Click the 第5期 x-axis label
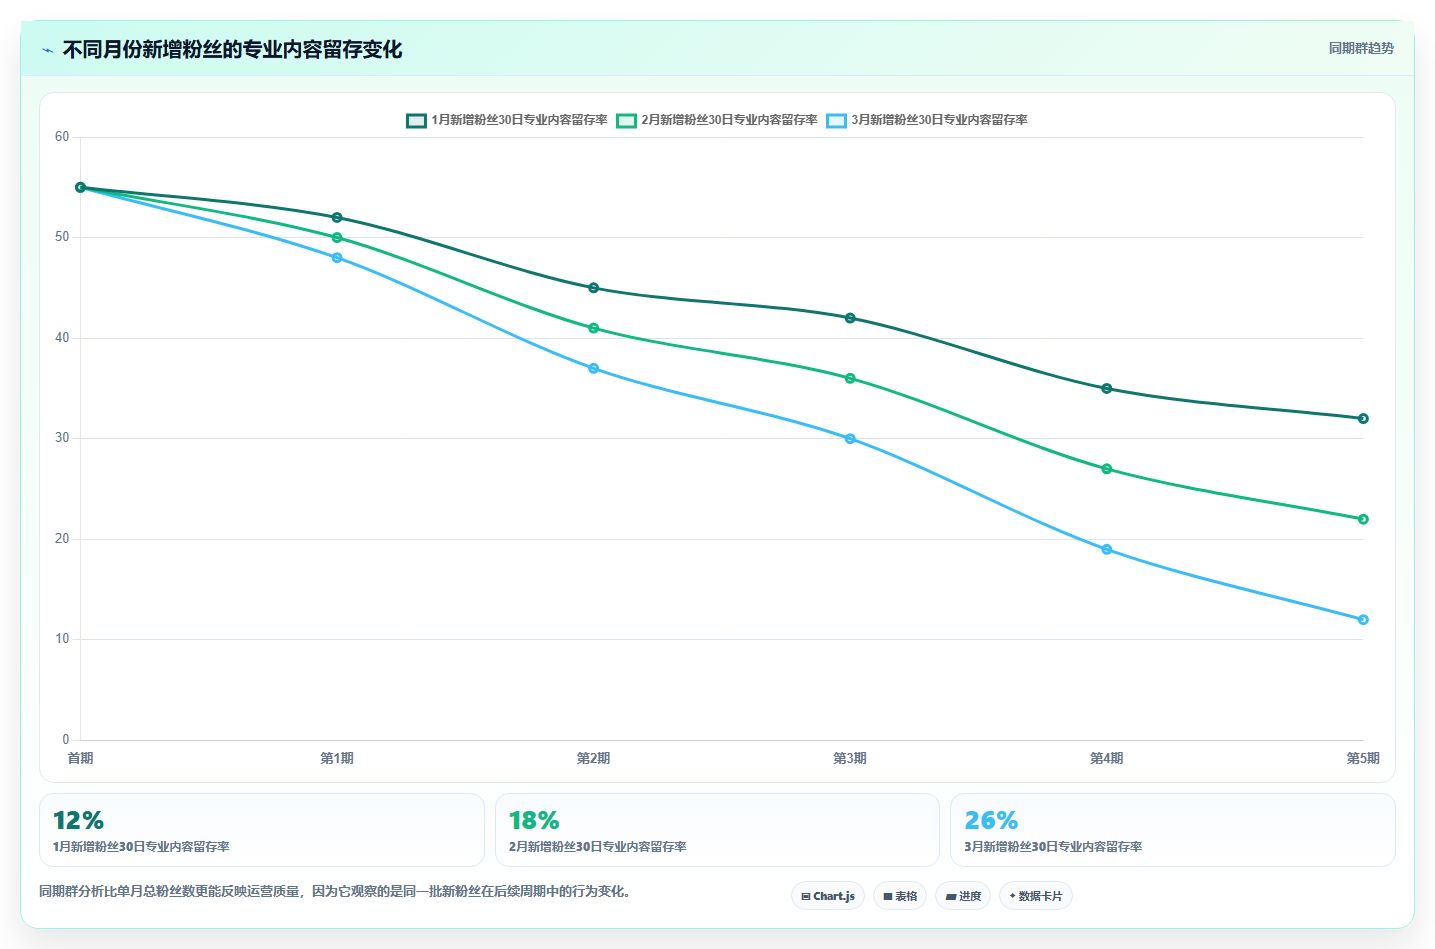1435x949 pixels. pyautogui.click(x=1363, y=758)
